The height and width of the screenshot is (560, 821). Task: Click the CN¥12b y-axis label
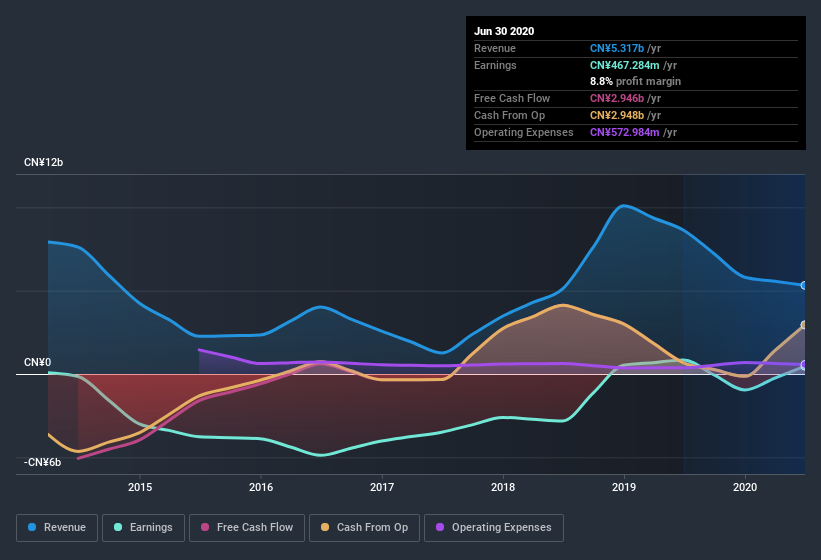point(43,162)
